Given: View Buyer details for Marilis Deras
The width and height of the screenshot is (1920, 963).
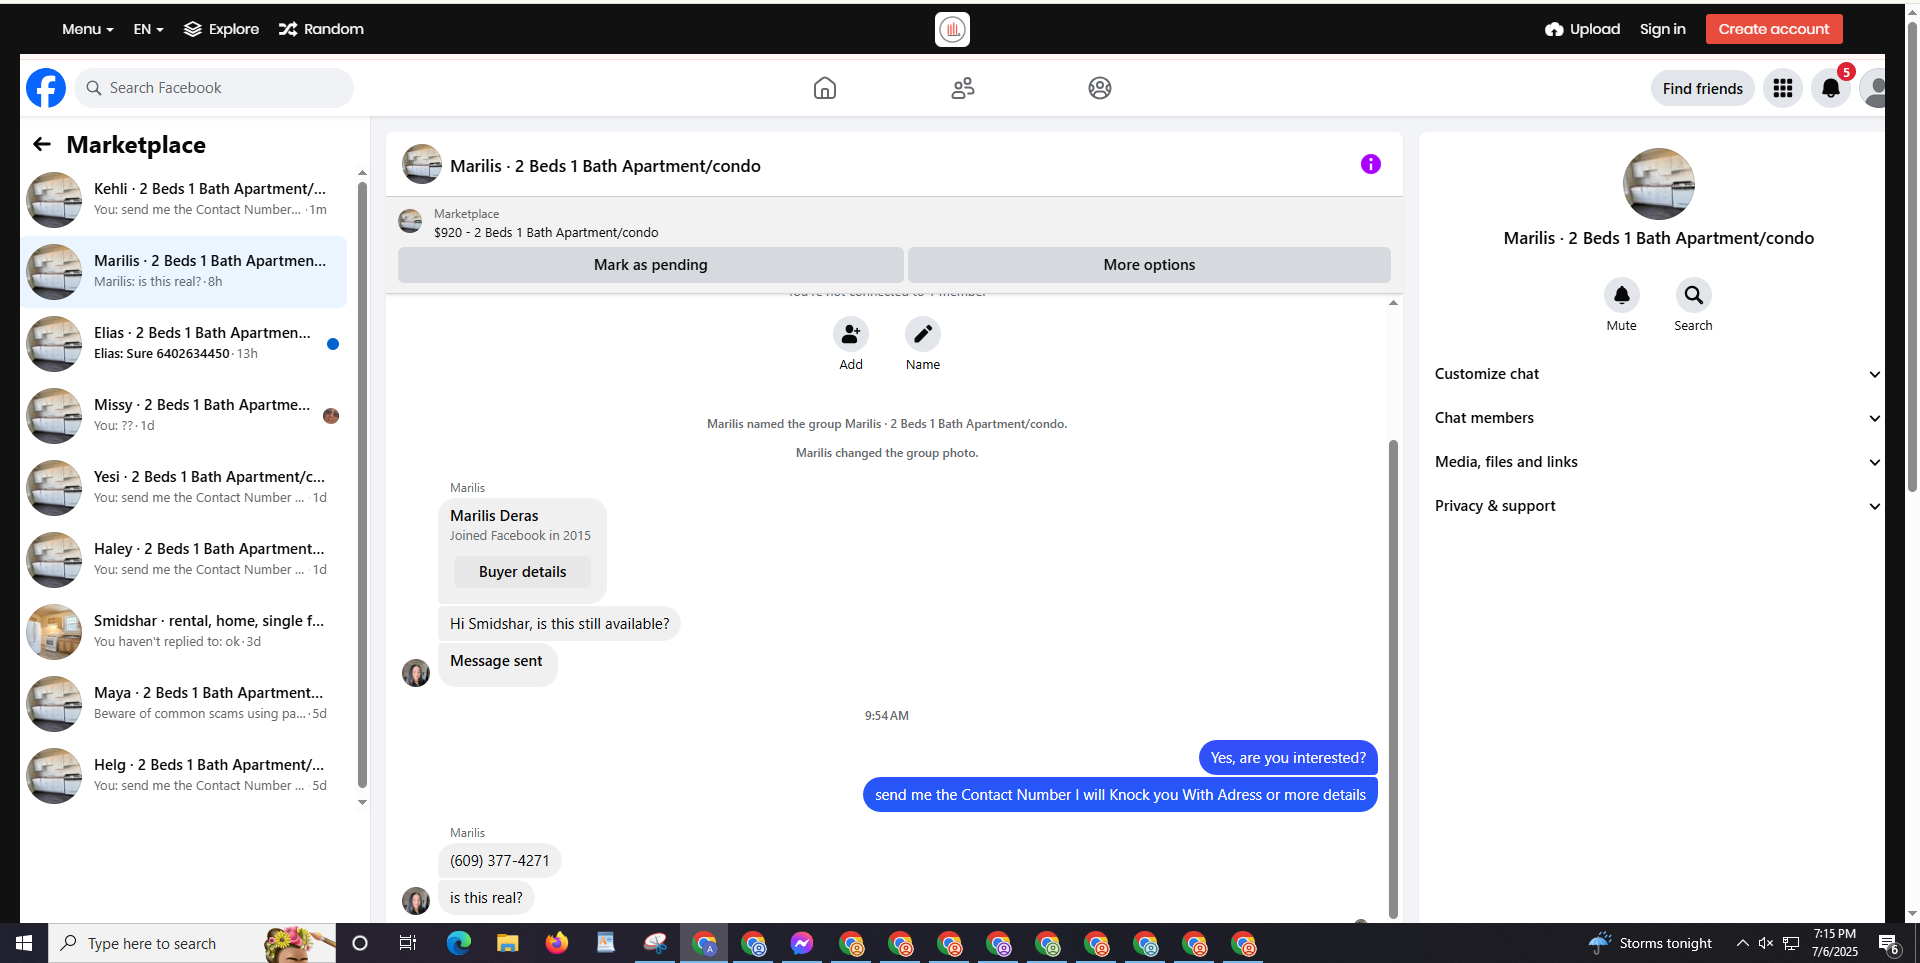Looking at the screenshot, I should pos(522,572).
